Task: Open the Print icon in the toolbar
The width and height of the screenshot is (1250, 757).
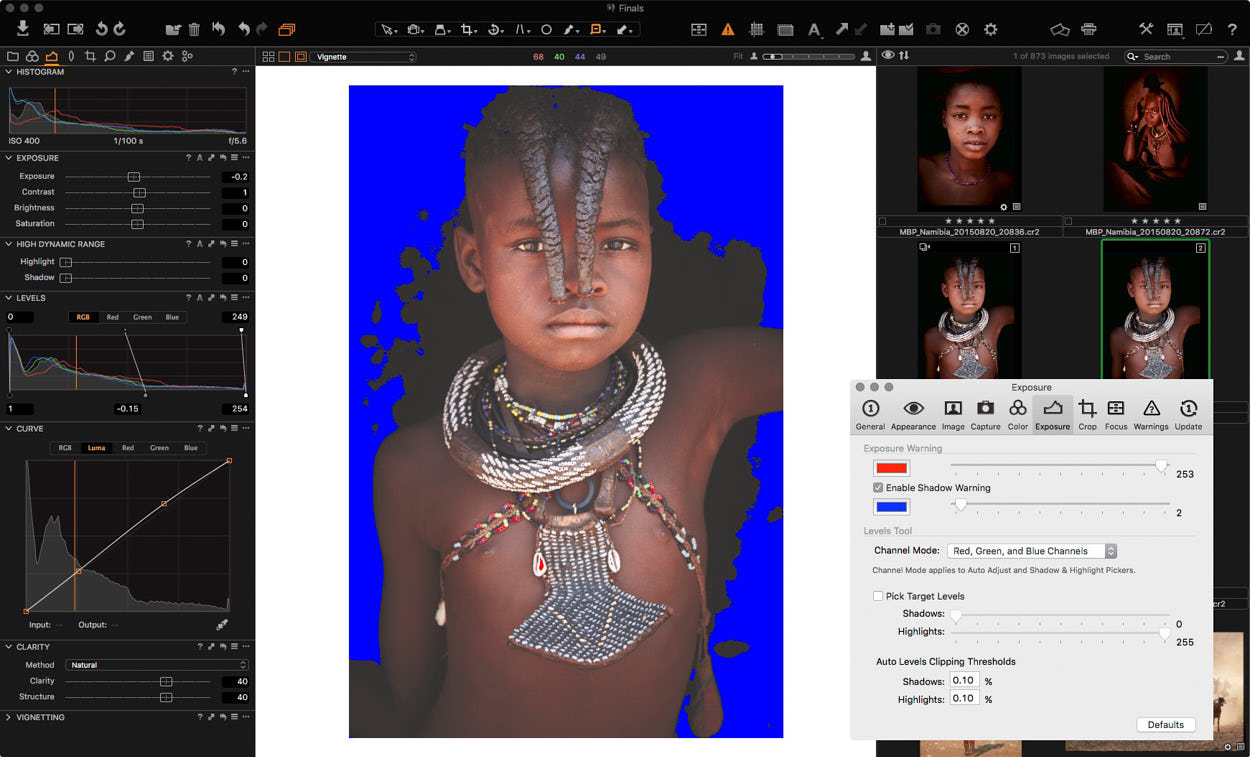Action: point(1088,30)
